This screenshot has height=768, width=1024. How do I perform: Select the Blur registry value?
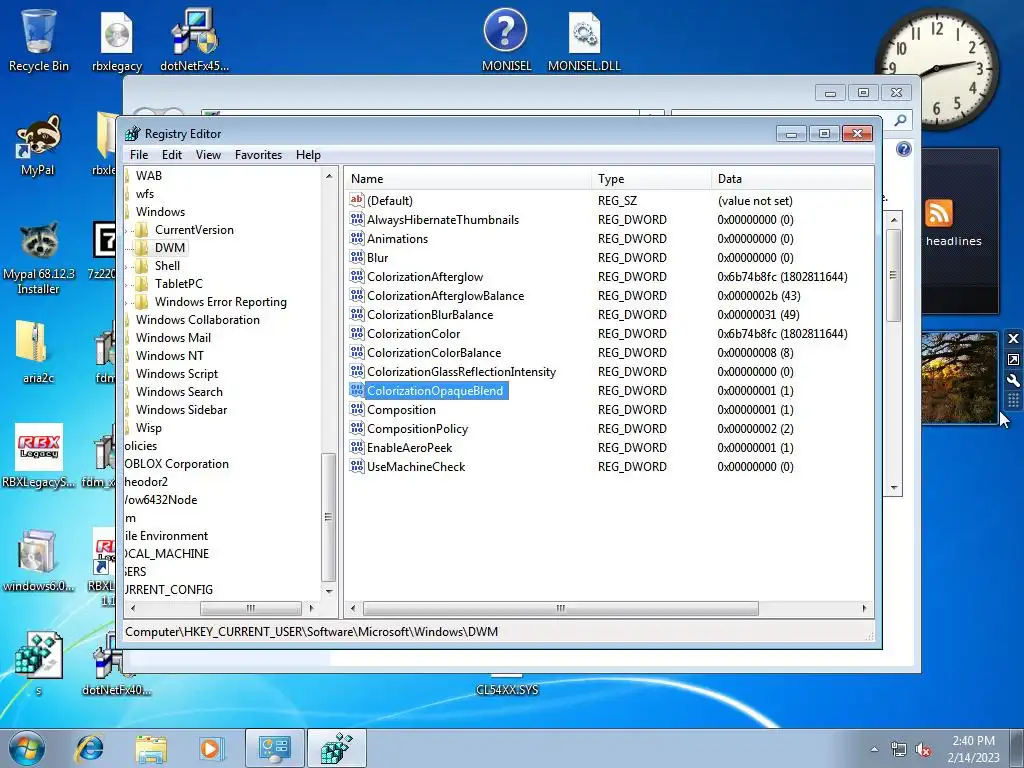[x=377, y=257]
